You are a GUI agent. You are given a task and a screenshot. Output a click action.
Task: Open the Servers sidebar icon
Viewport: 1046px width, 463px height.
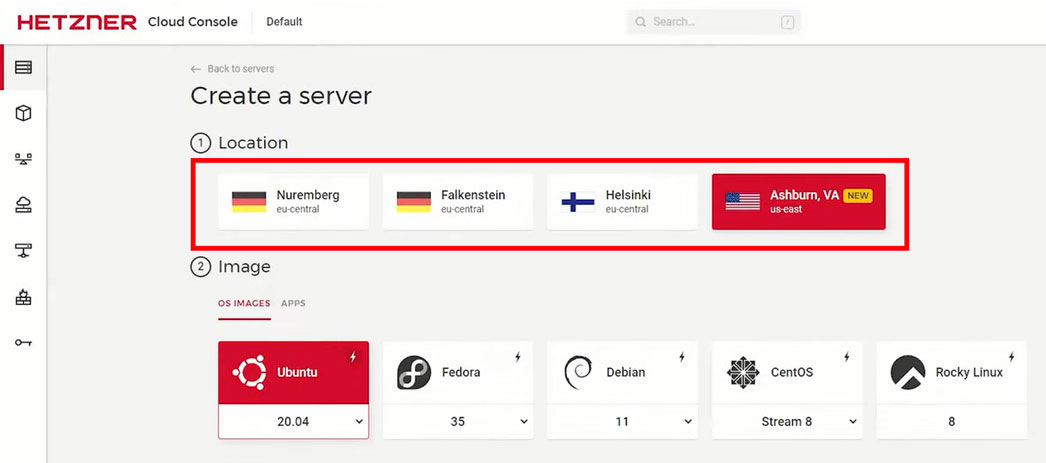click(23, 67)
